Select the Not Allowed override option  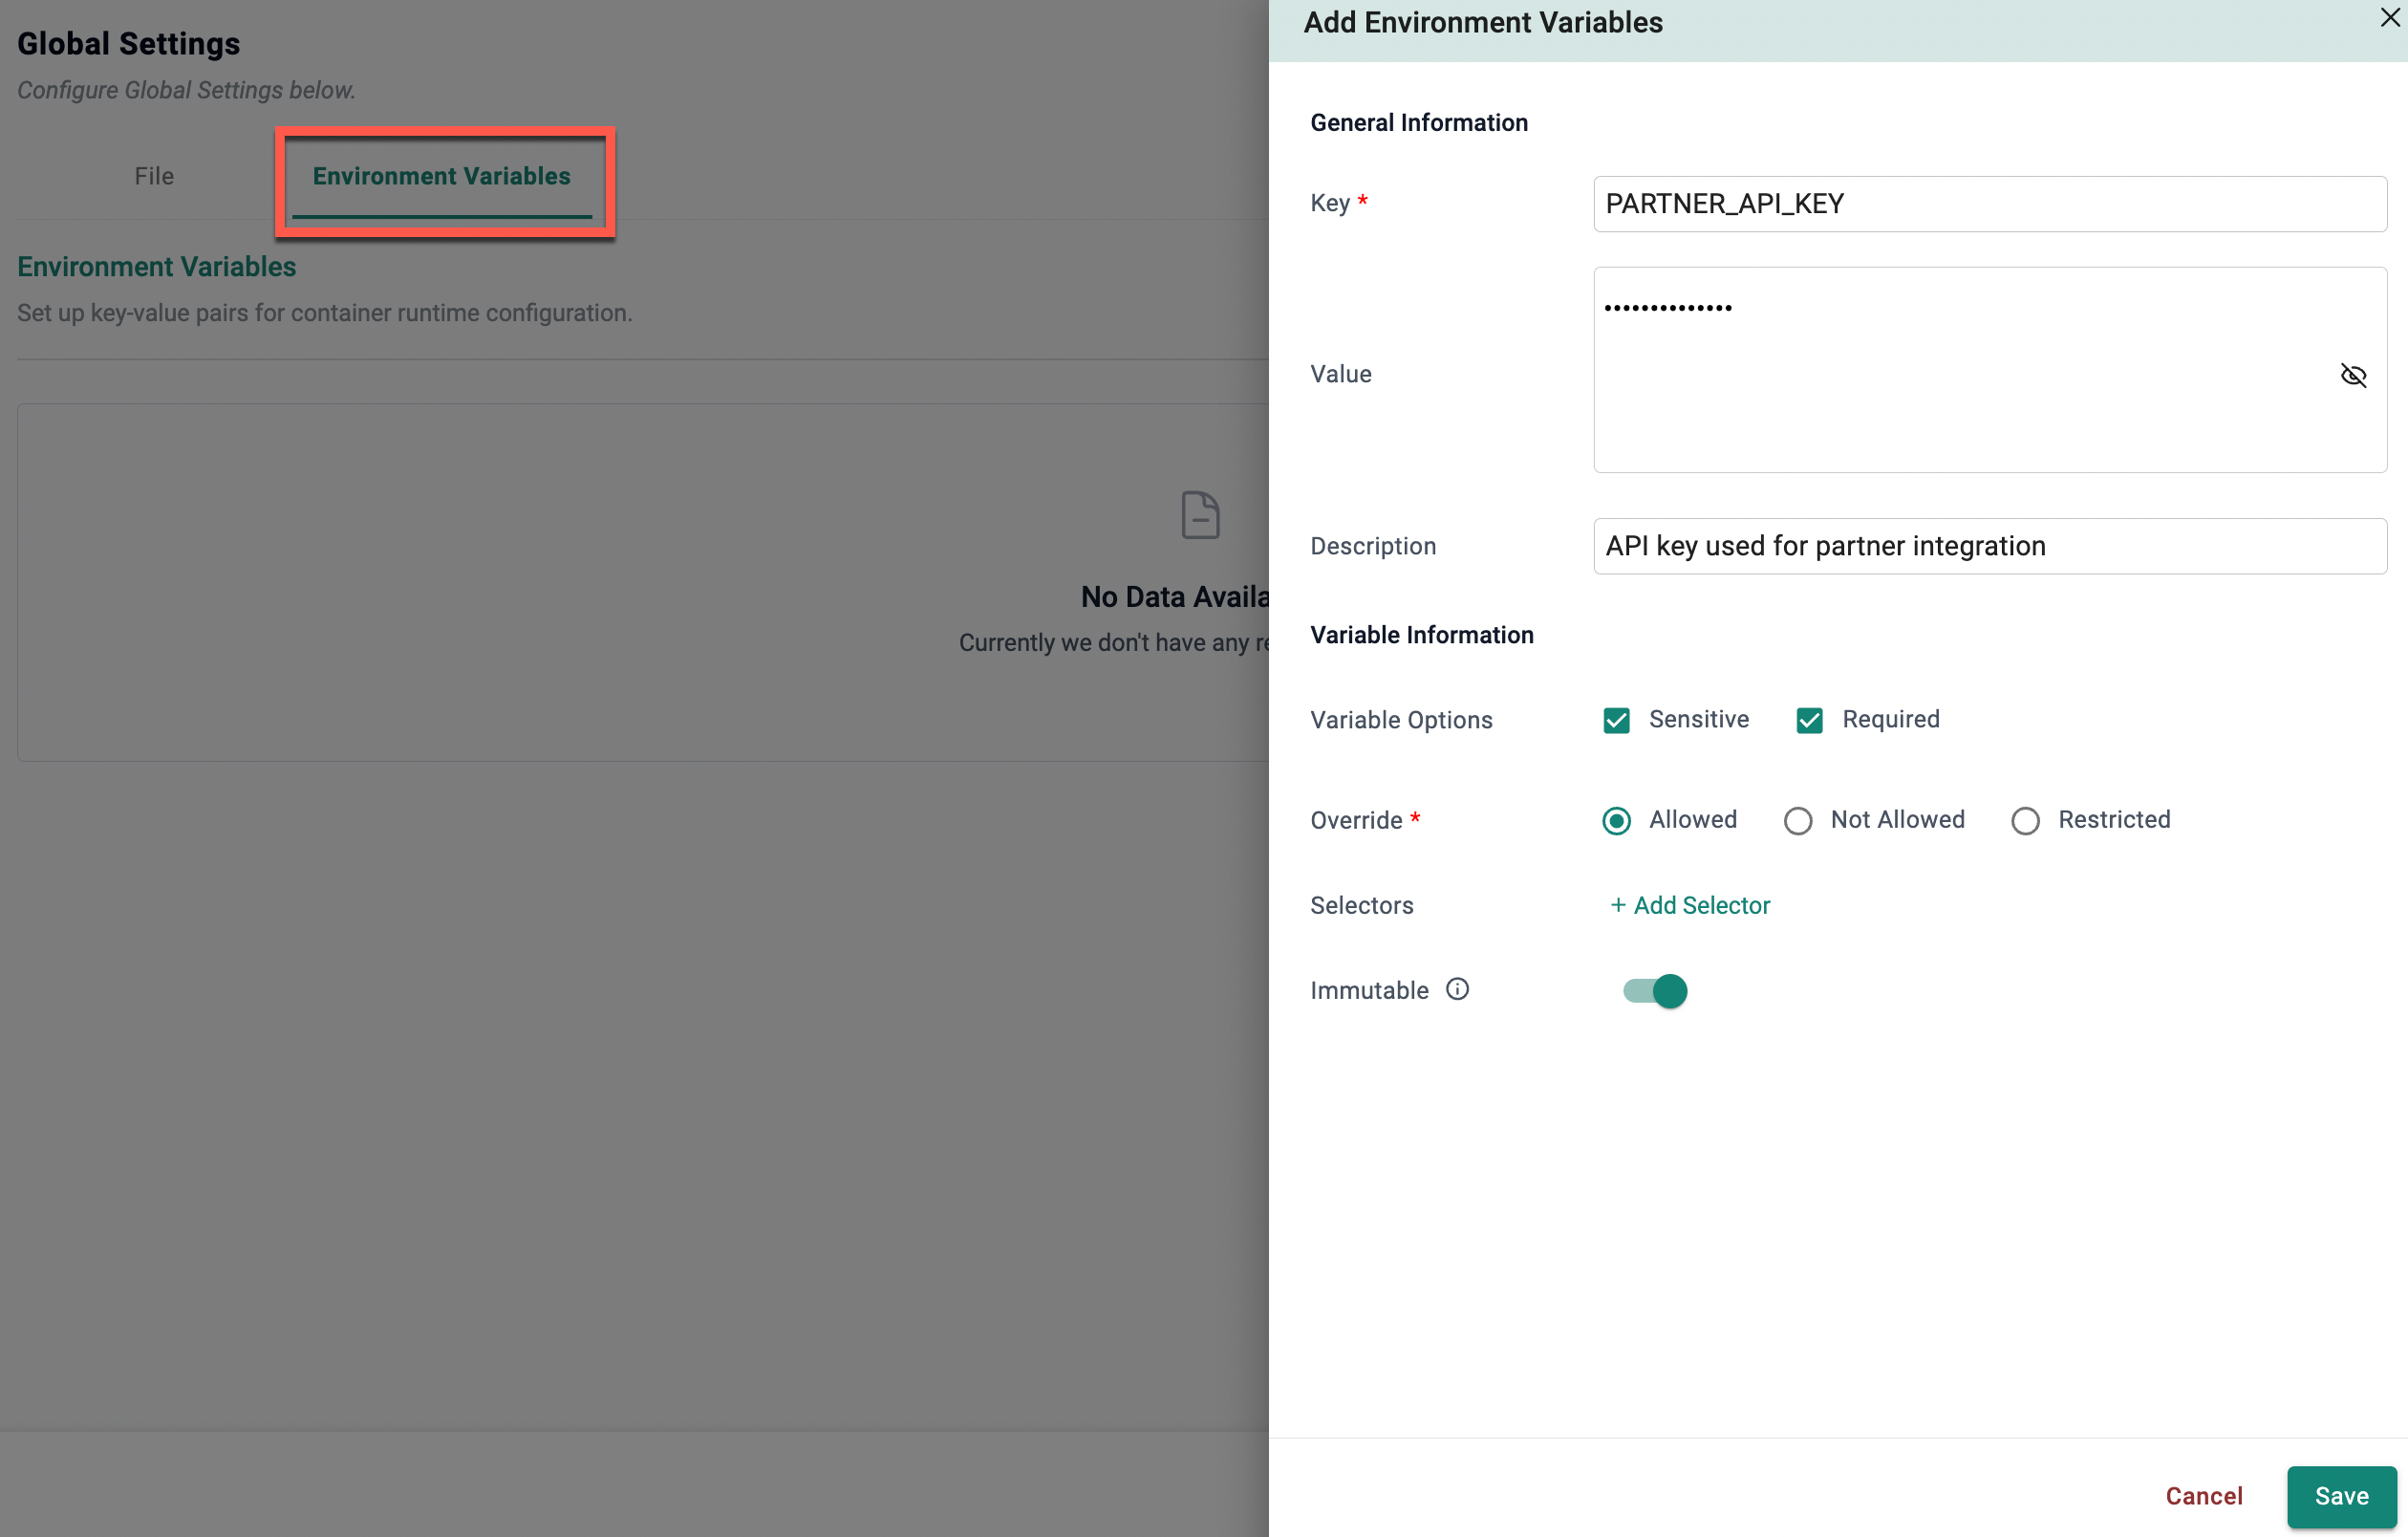click(1797, 820)
